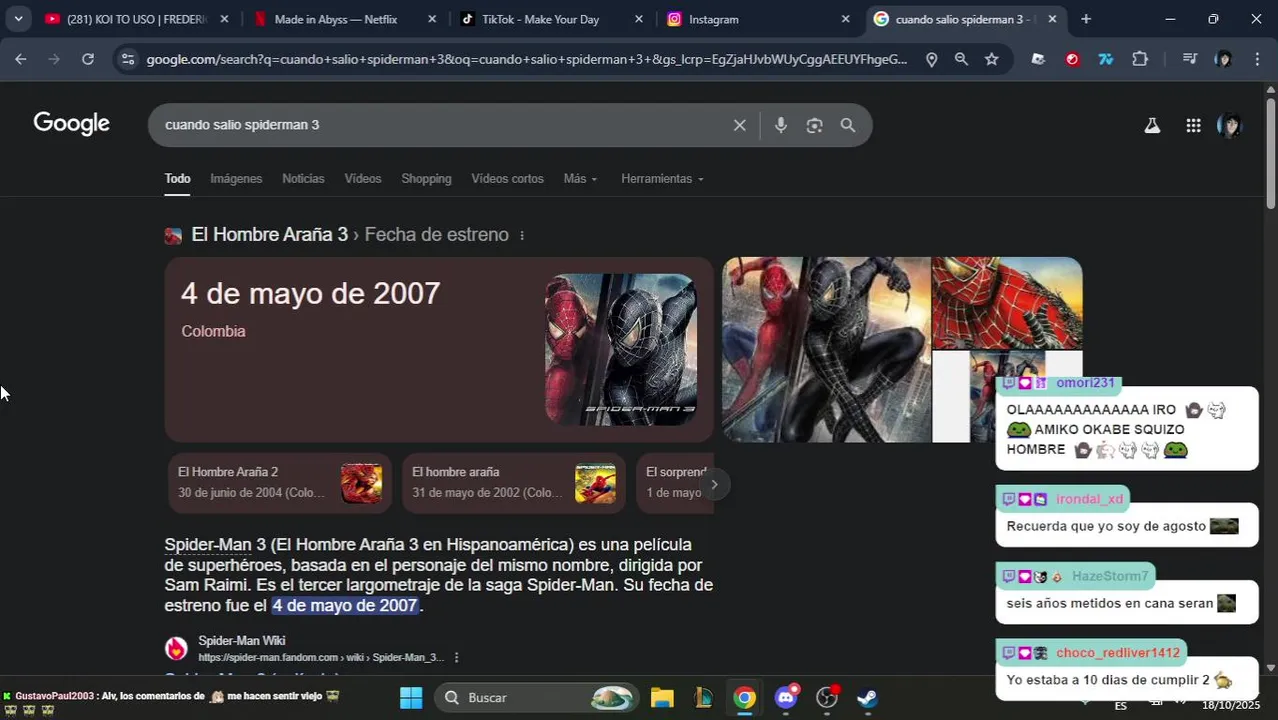
Task: Switch to the Shopping tab
Action: (426, 179)
